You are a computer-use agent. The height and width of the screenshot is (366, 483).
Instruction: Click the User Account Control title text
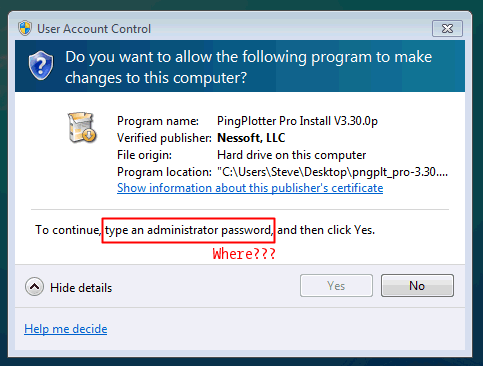click(x=94, y=29)
